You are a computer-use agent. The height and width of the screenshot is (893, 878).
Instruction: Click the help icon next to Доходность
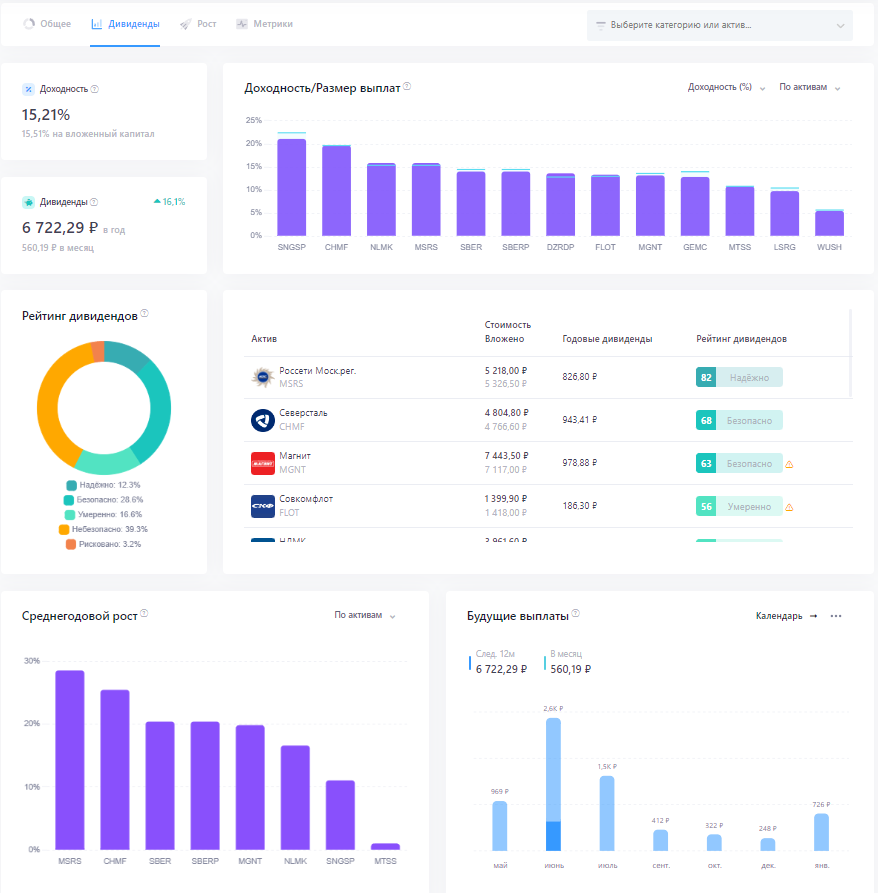[95, 89]
